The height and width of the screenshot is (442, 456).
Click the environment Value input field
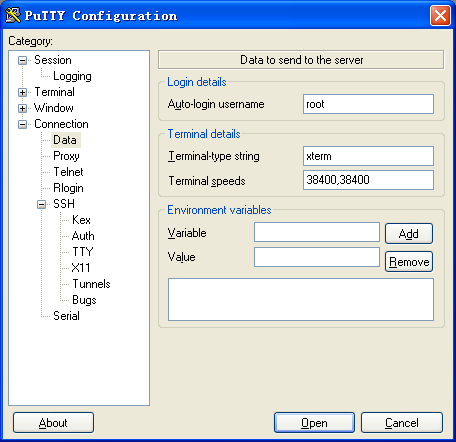click(x=317, y=257)
